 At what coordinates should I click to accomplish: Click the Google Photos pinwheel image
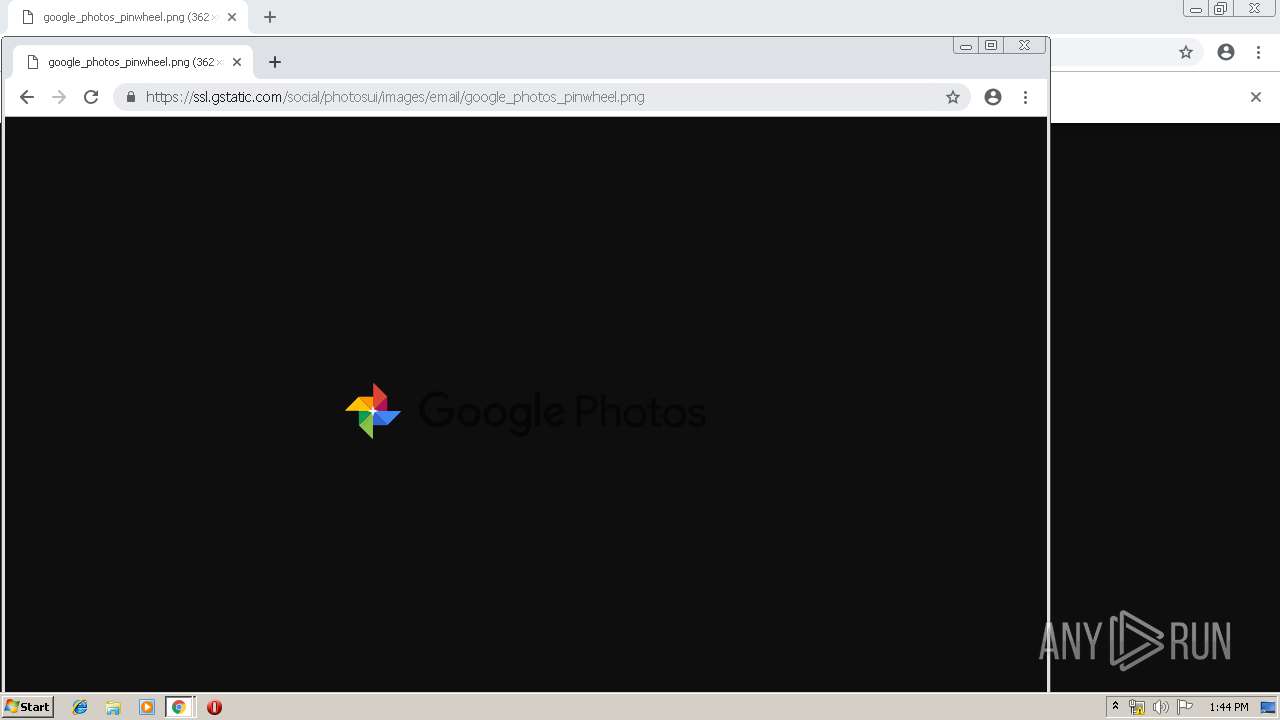pos(526,411)
